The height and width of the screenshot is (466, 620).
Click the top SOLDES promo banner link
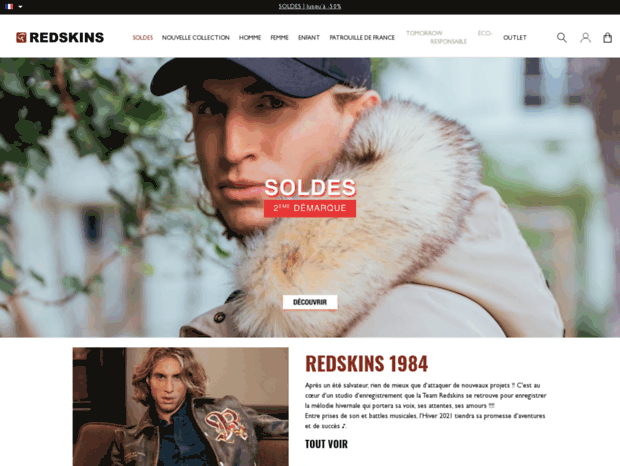point(310,6)
